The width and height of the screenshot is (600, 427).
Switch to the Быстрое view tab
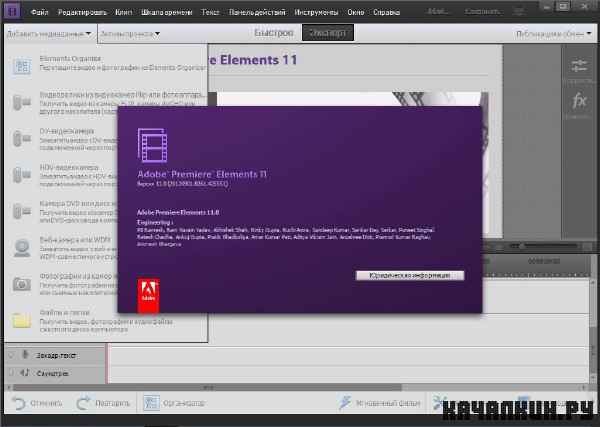[274, 33]
